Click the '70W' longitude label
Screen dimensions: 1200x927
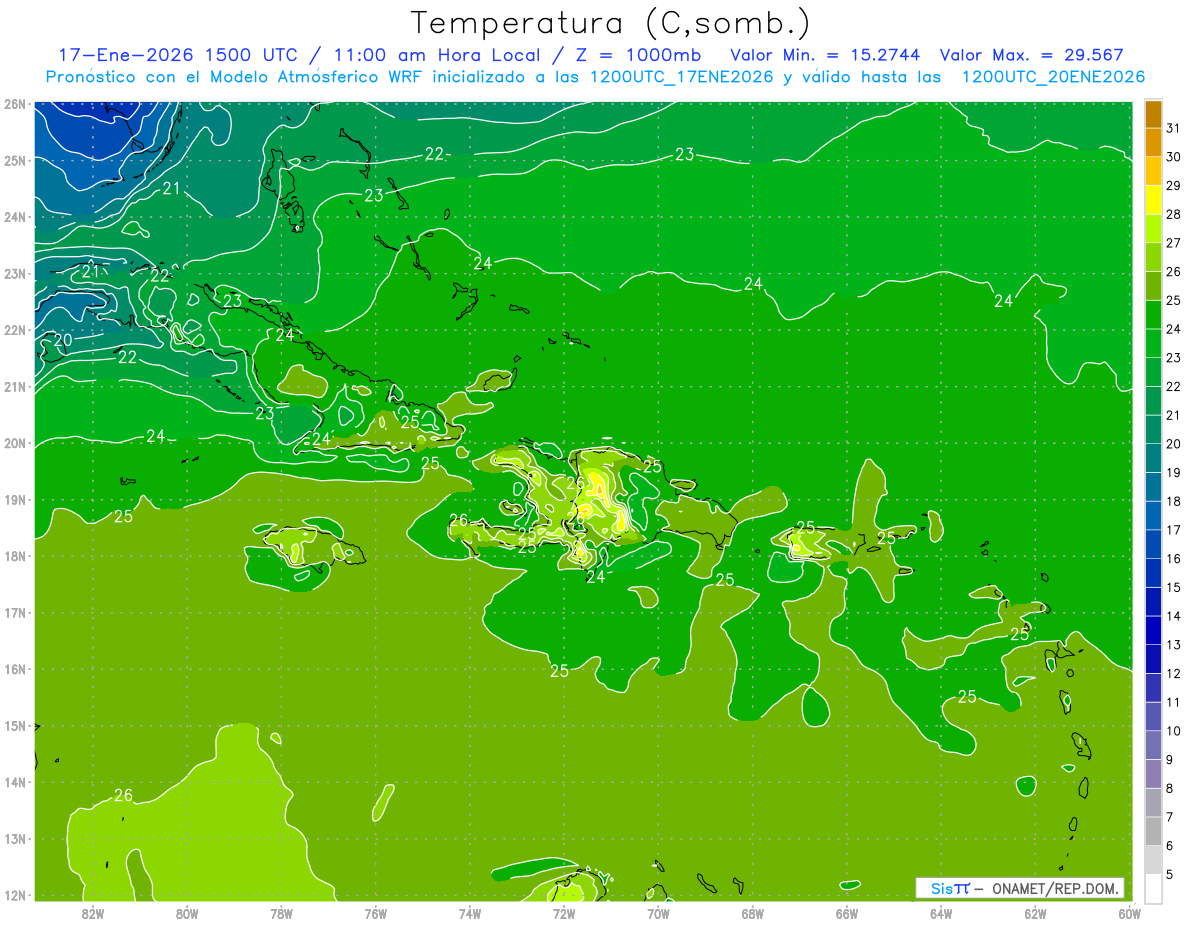[658, 913]
